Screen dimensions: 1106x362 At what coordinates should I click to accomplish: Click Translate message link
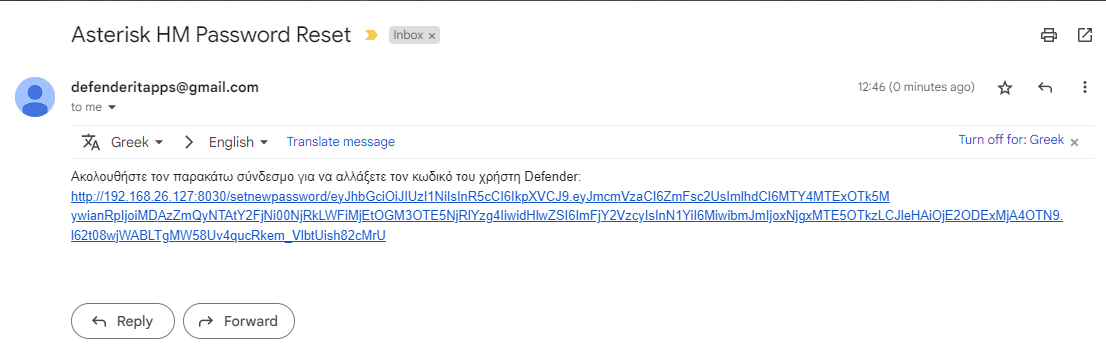(341, 142)
